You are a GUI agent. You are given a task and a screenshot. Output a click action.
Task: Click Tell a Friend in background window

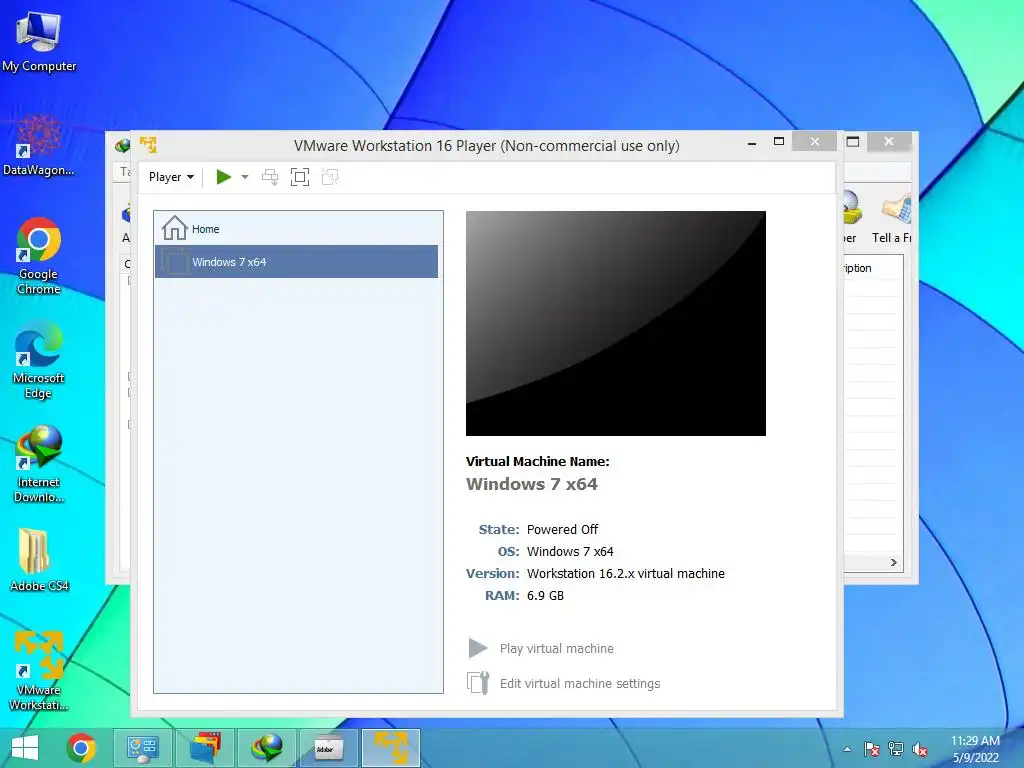point(891,219)
